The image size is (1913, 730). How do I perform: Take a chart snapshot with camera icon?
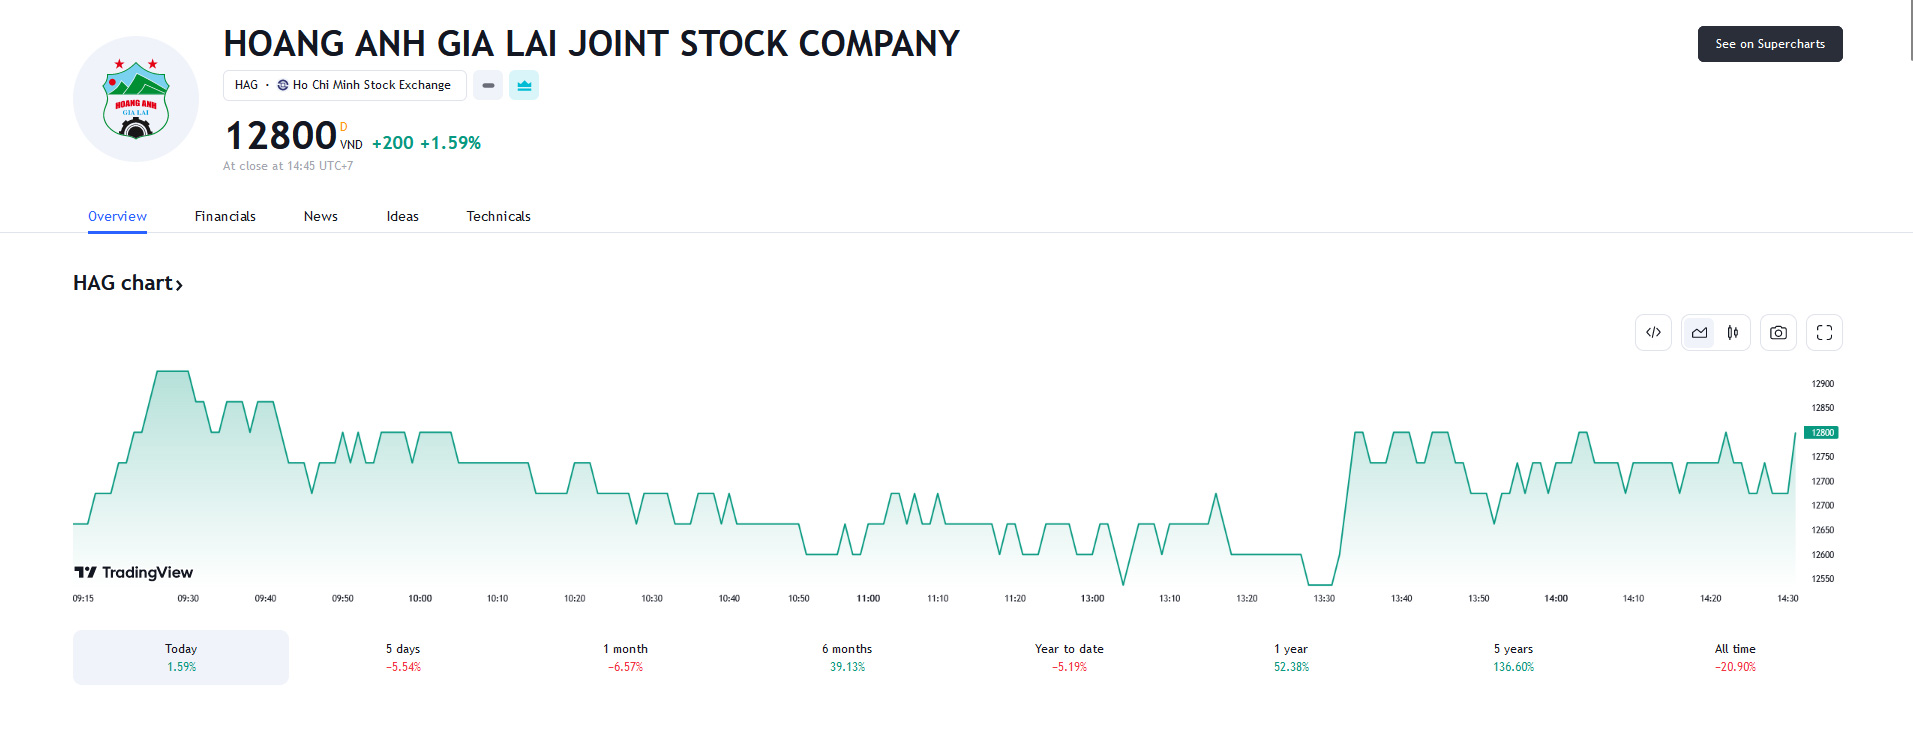pos(1778,333)
